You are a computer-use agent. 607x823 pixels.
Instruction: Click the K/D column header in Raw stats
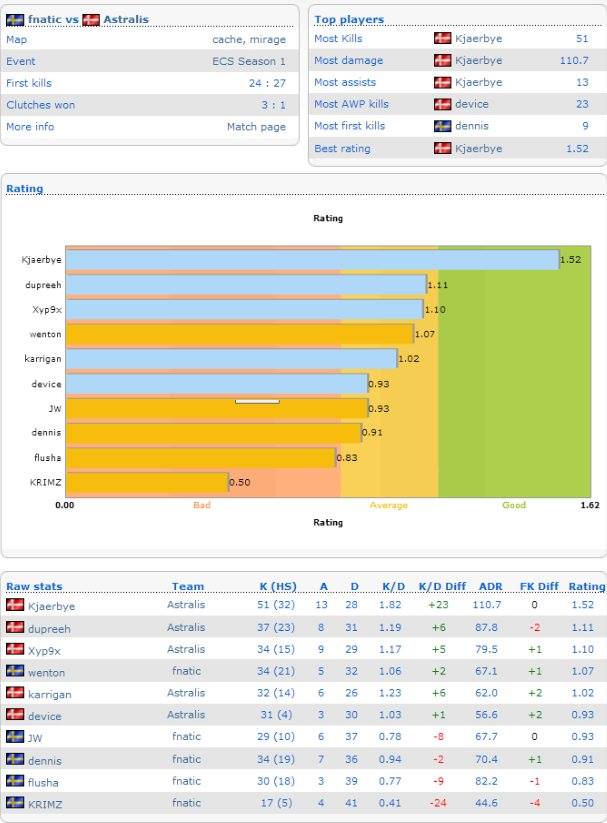pos(394,586)
